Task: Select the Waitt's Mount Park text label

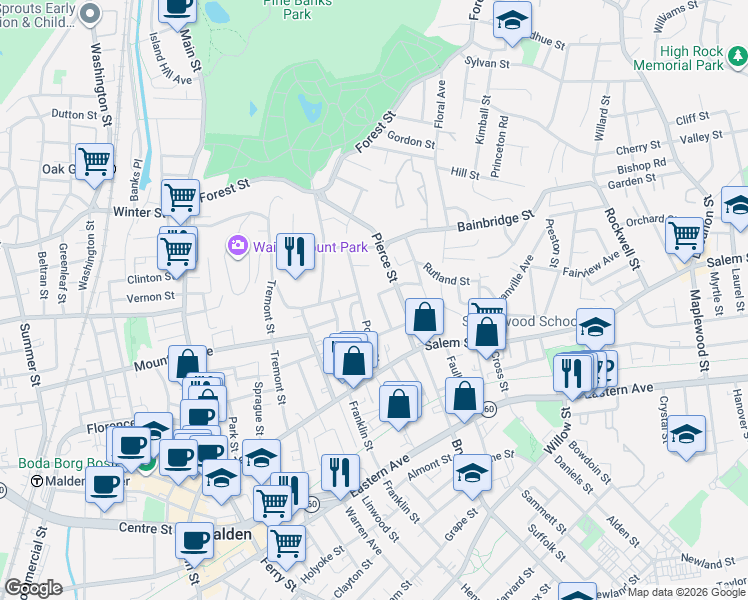Action: pyautogui.click(x=310, y=247)
